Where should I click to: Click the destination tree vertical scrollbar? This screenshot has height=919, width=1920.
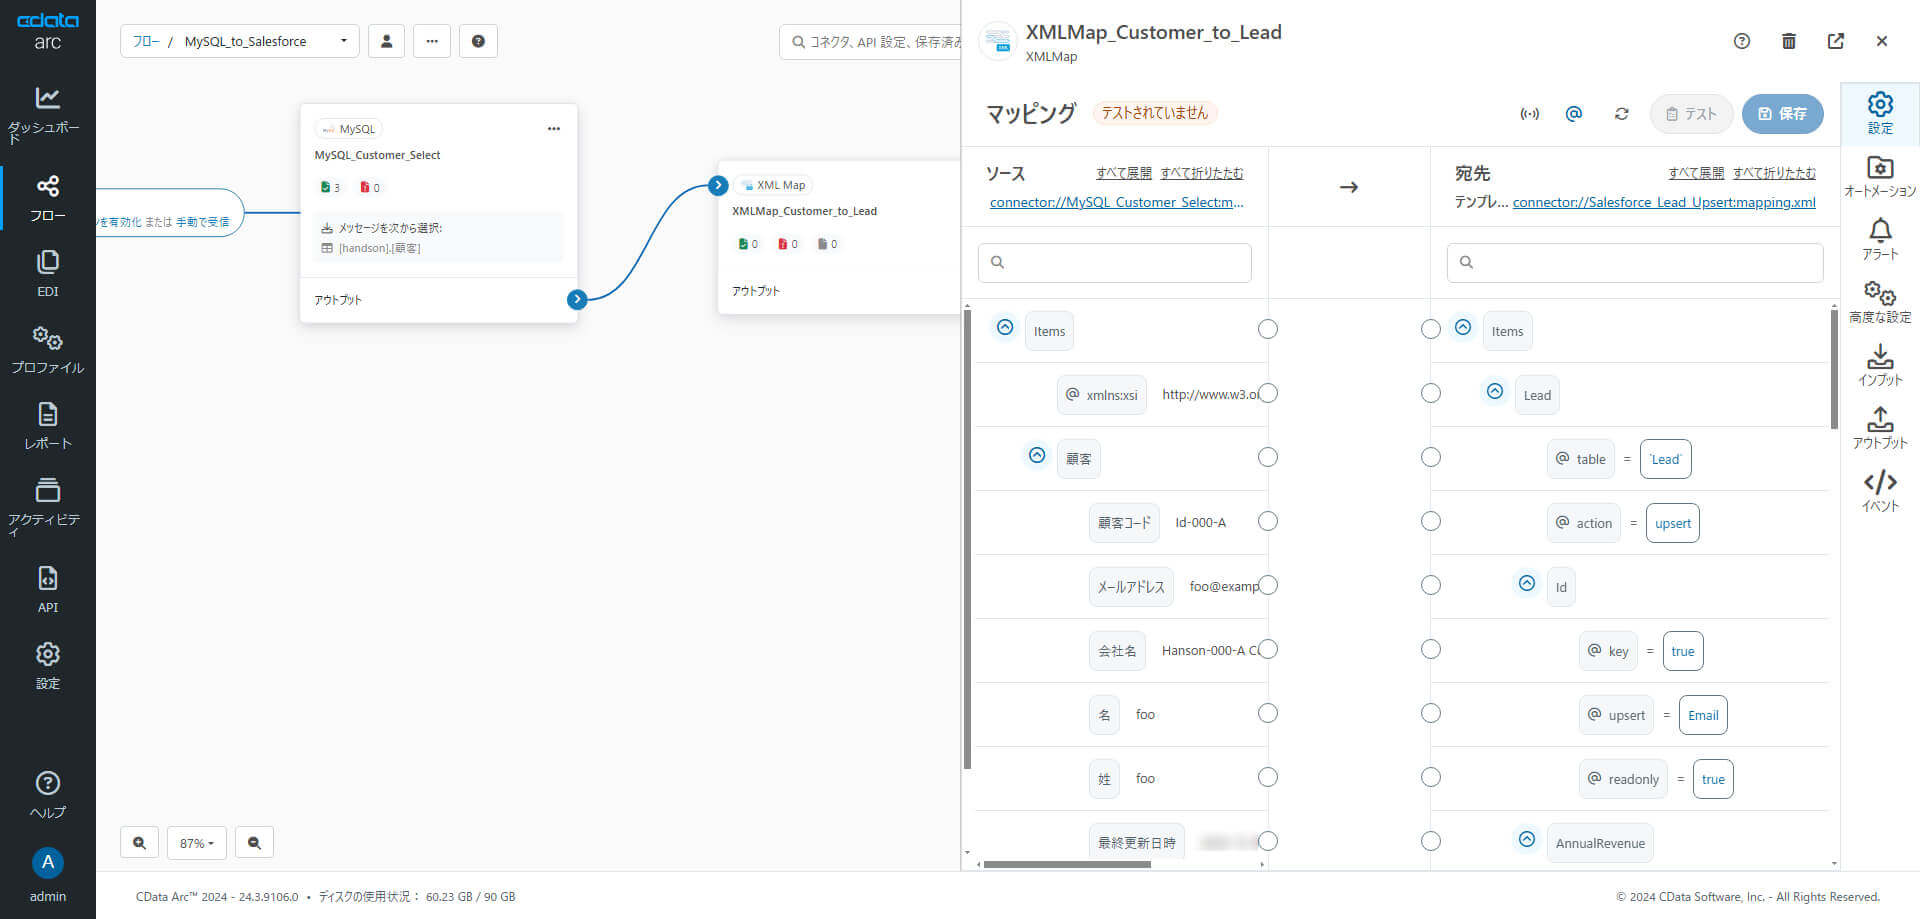[x=1834, y=368]
